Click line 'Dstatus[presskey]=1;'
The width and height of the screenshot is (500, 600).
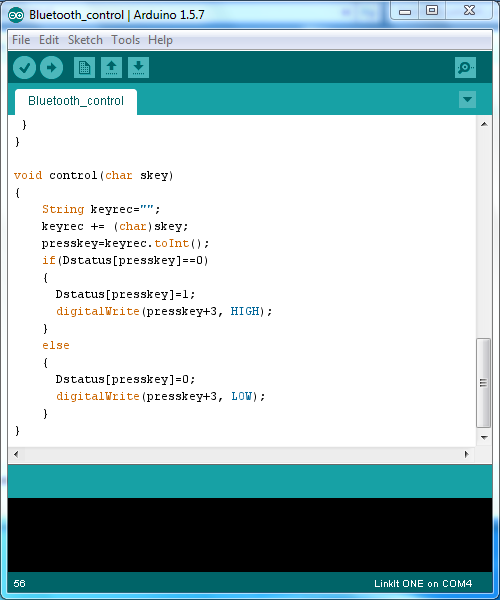(x=125, y=294)
